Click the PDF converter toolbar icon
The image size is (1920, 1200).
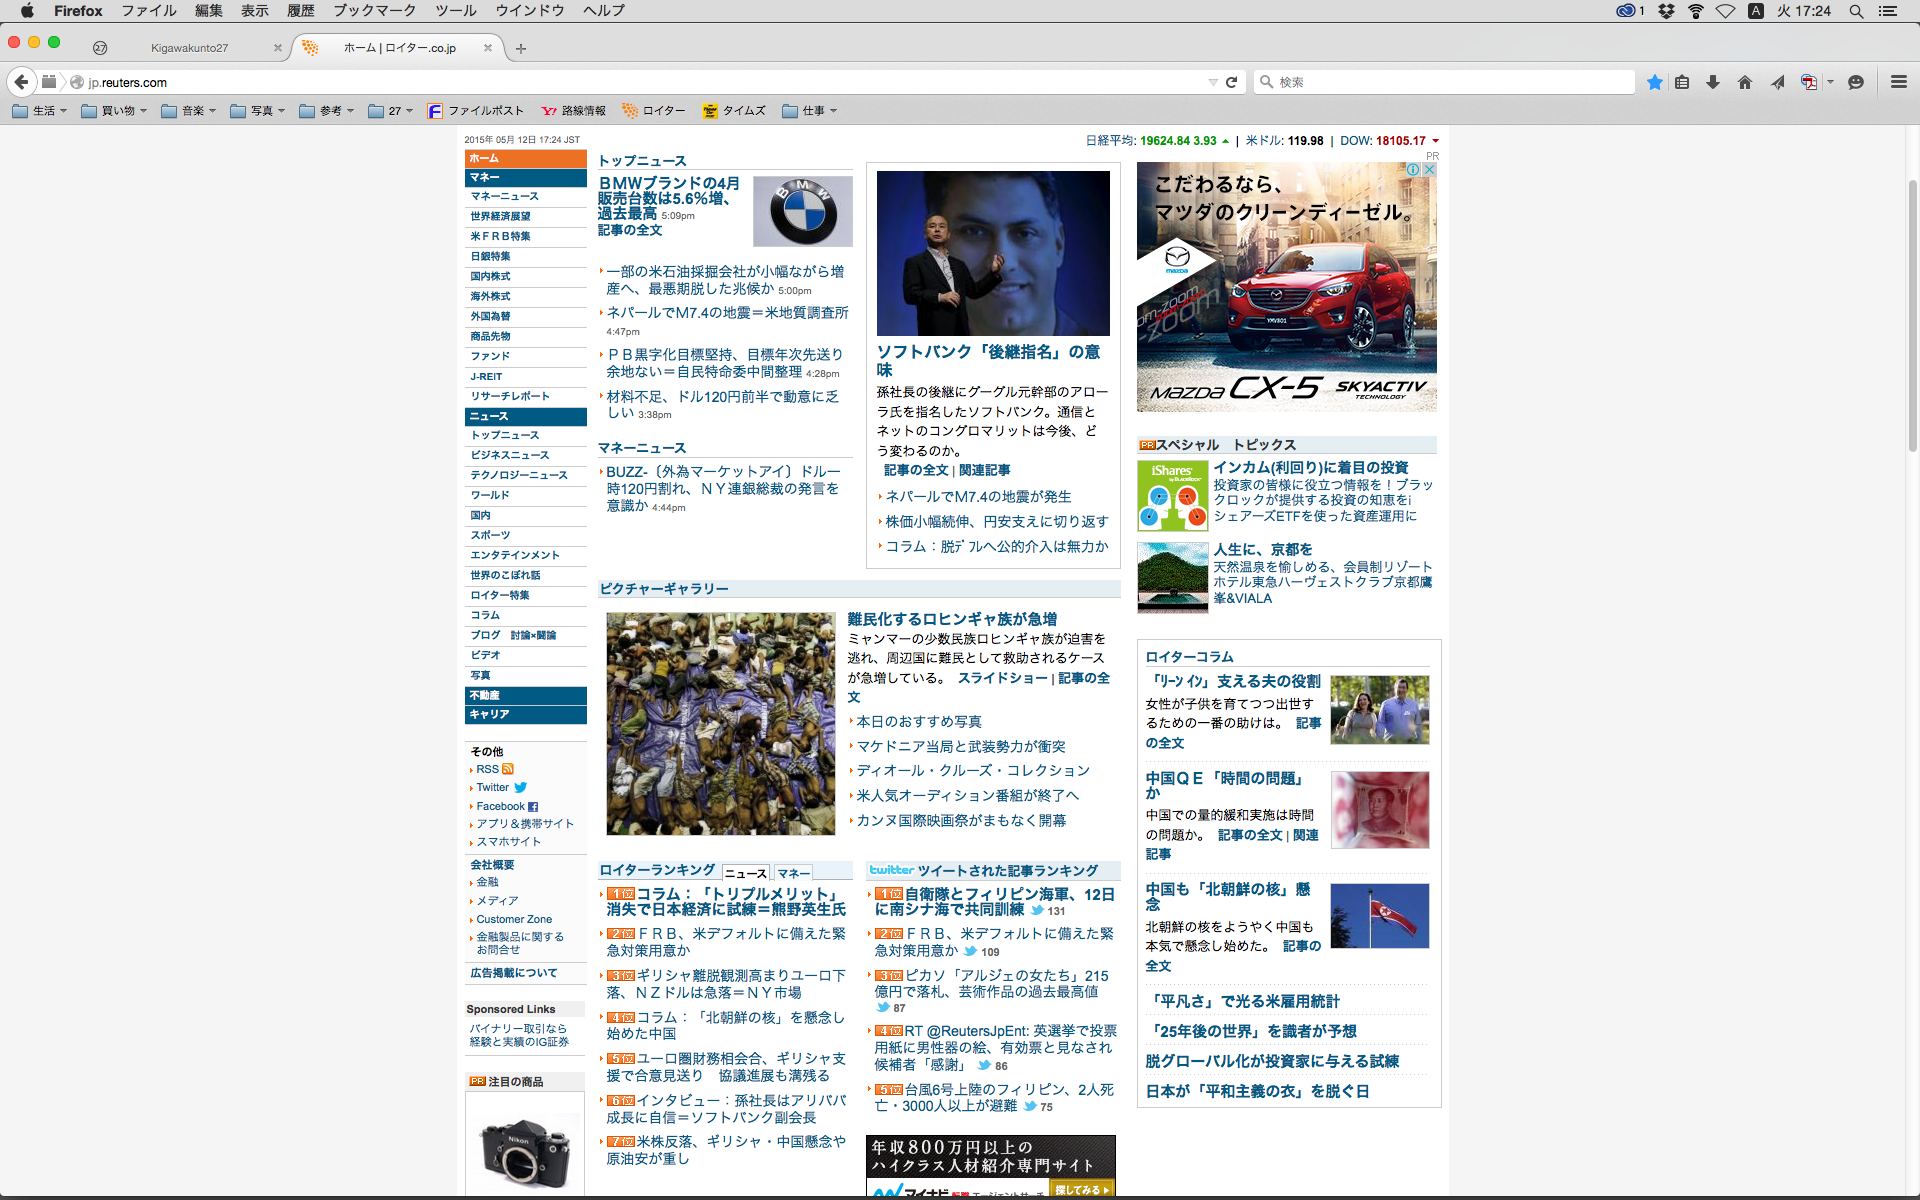[1808, 82]
